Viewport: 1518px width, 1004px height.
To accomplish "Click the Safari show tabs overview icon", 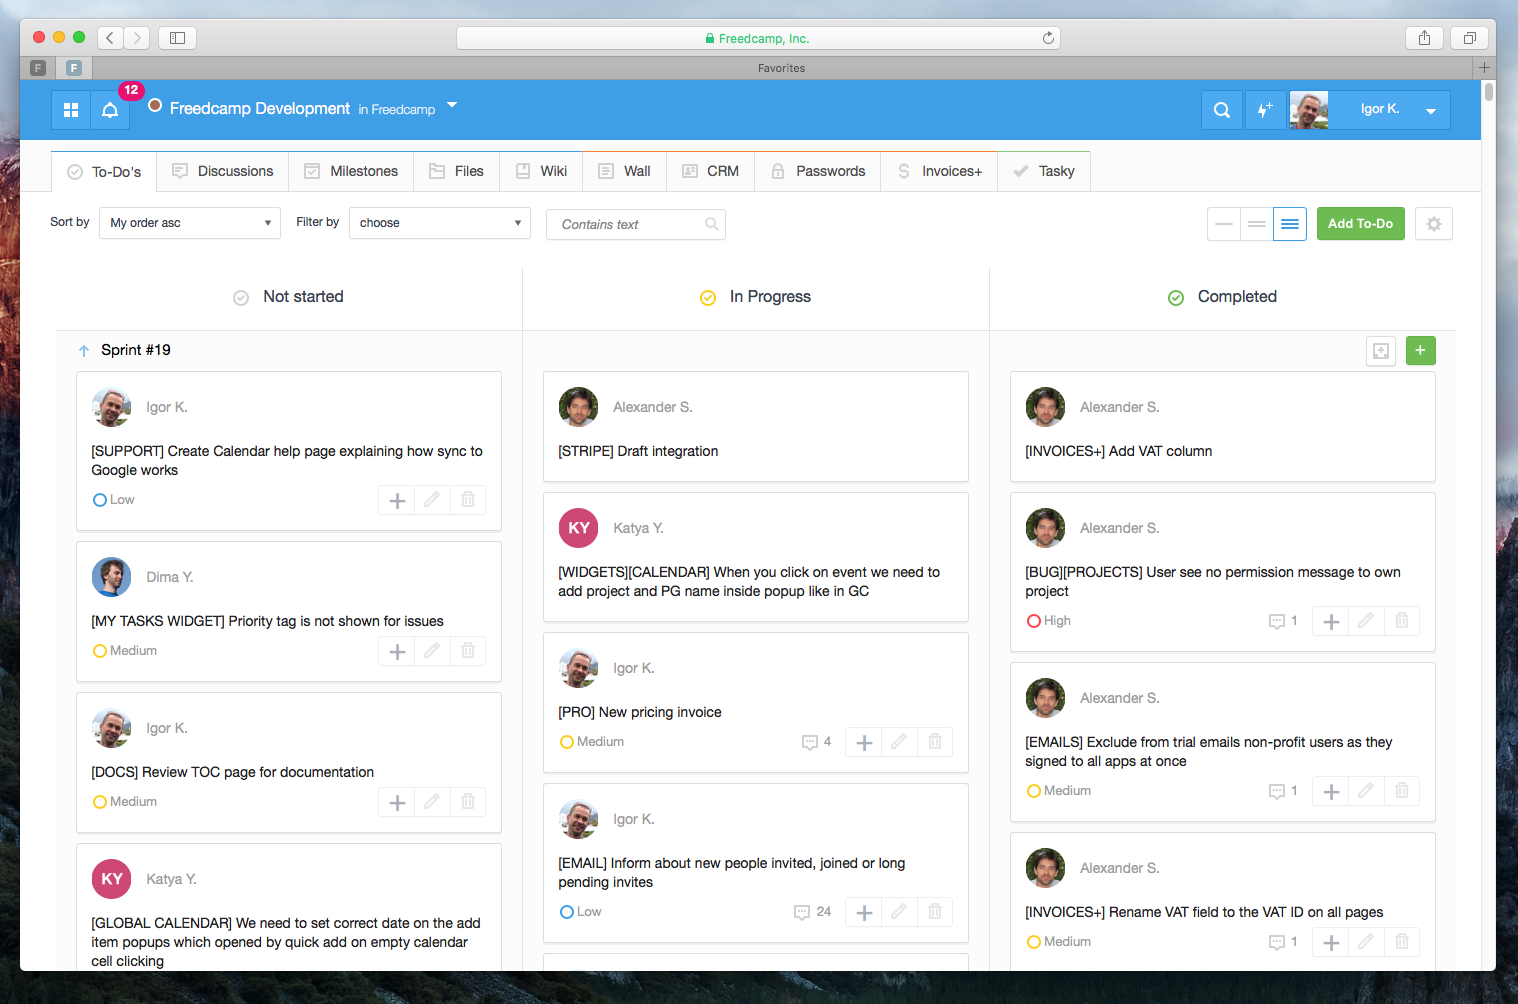I will (x=1470, y=38).
